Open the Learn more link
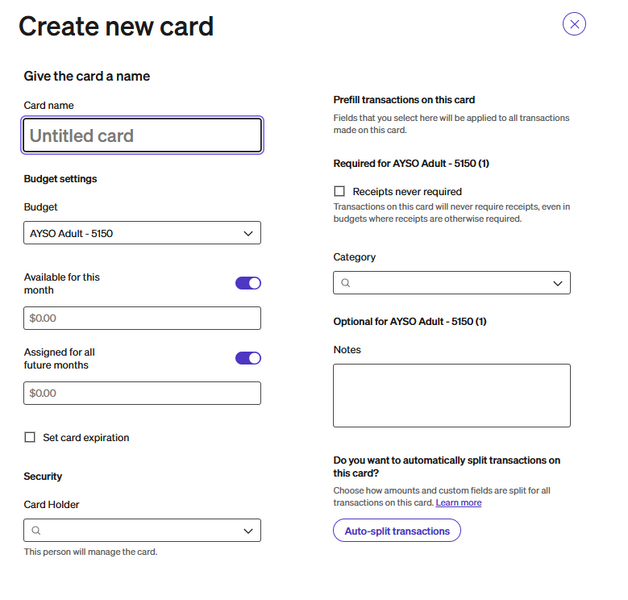Image resolution: width=628 pixels, height=600 pixels. (458, 503)
